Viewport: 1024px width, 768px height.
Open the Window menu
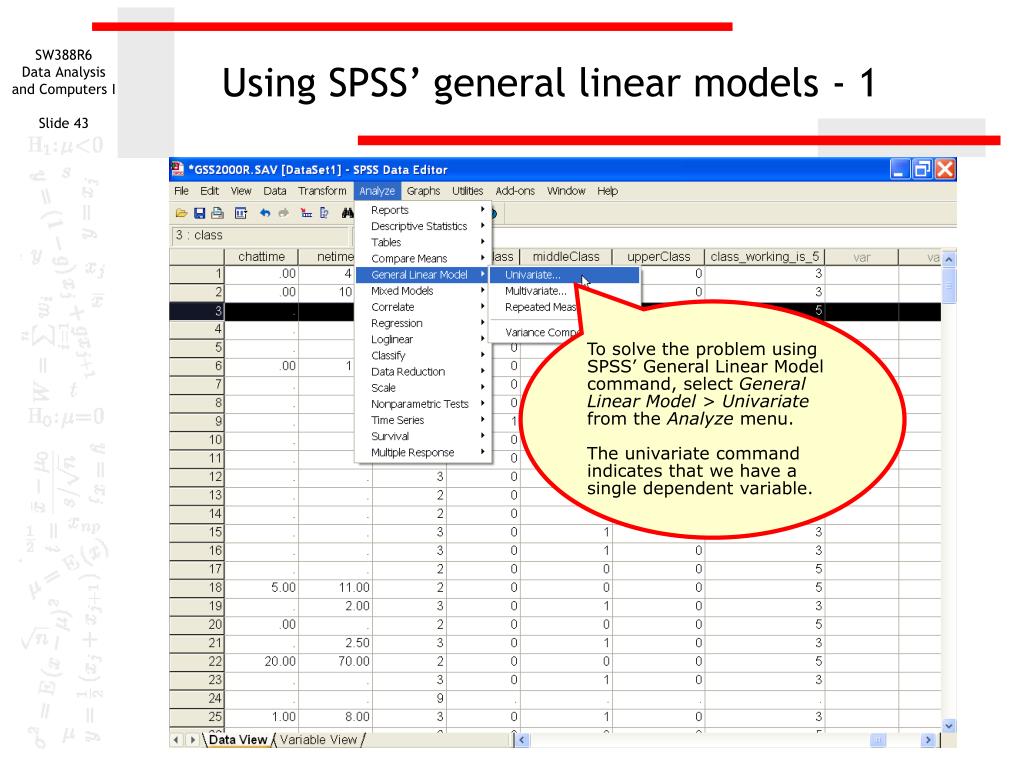pos(566,191)
